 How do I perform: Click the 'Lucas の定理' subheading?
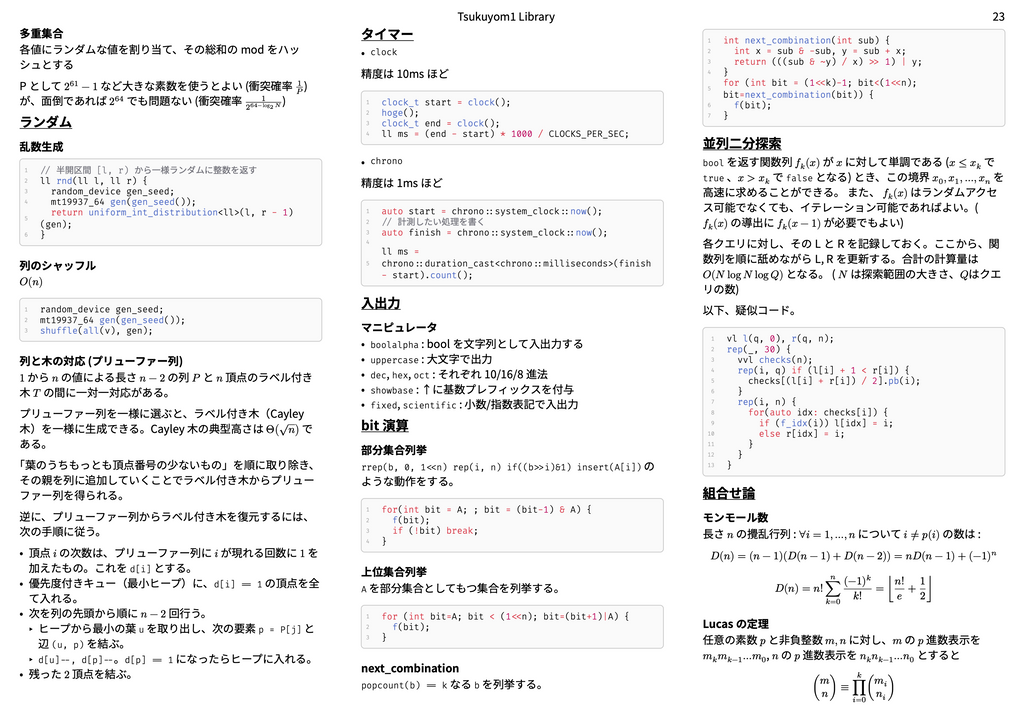[736, 624]
